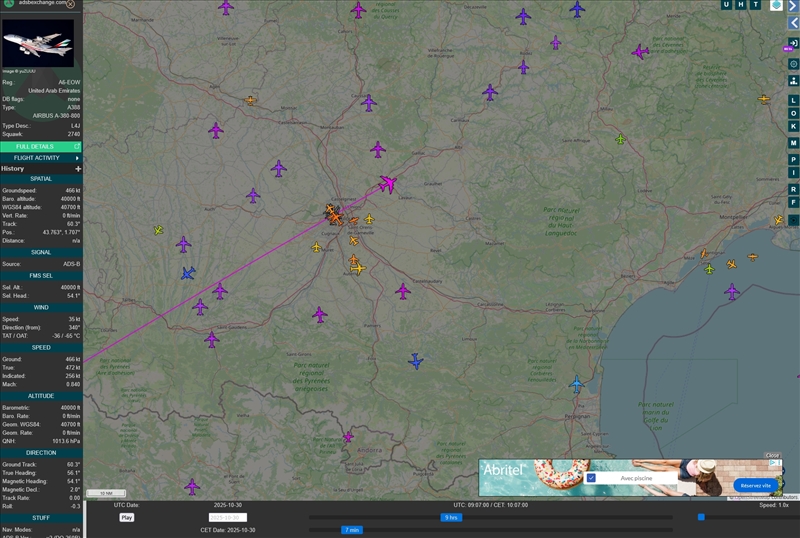Click the STUFF section header

coord(41,518)
